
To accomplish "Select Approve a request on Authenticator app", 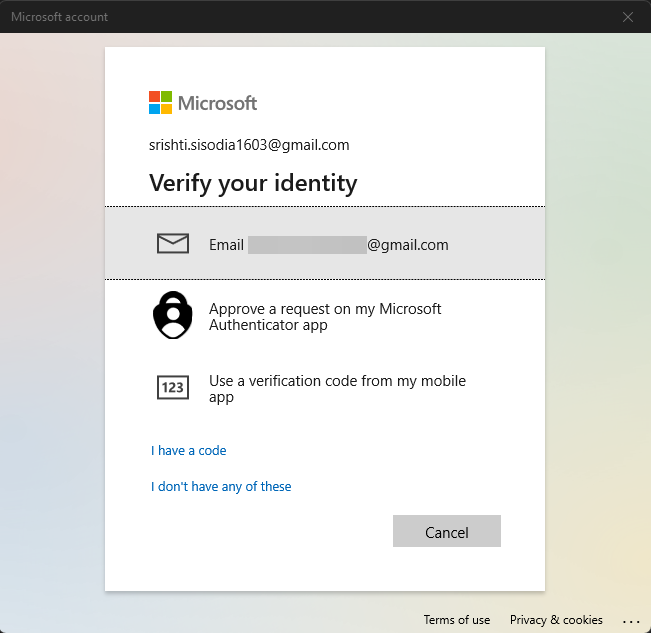I will tap(325, 316).
